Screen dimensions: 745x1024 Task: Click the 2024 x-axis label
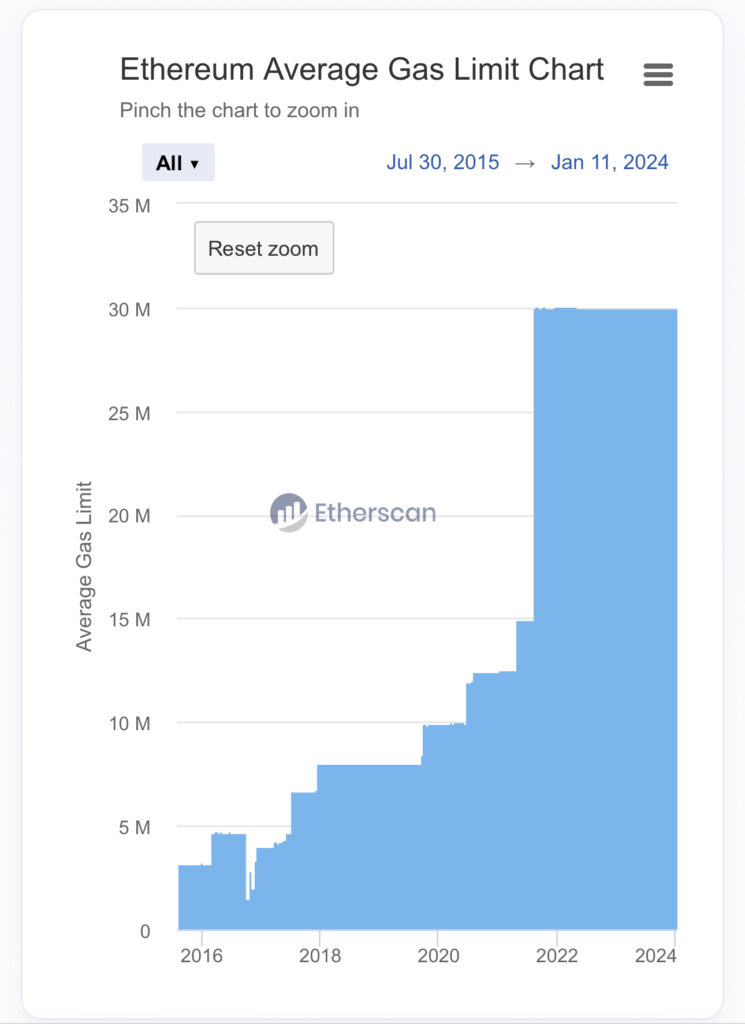[x=656, y=955]
